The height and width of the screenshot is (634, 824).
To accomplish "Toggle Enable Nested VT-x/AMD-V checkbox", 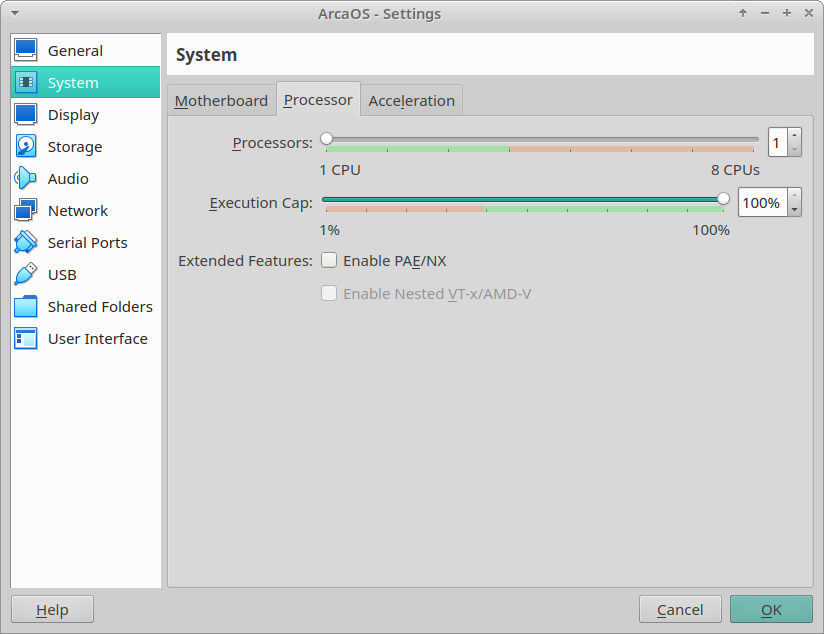I will coord(329,294).
